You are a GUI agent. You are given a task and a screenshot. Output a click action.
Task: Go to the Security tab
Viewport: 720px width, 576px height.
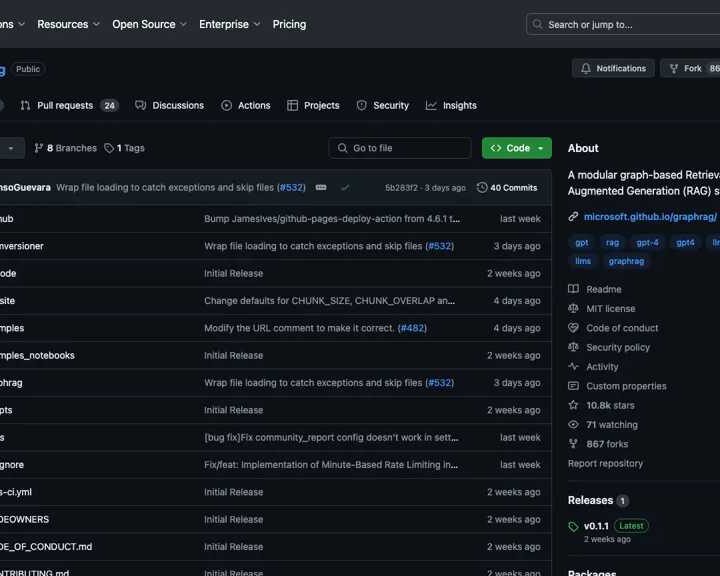(x=383, y=105)
